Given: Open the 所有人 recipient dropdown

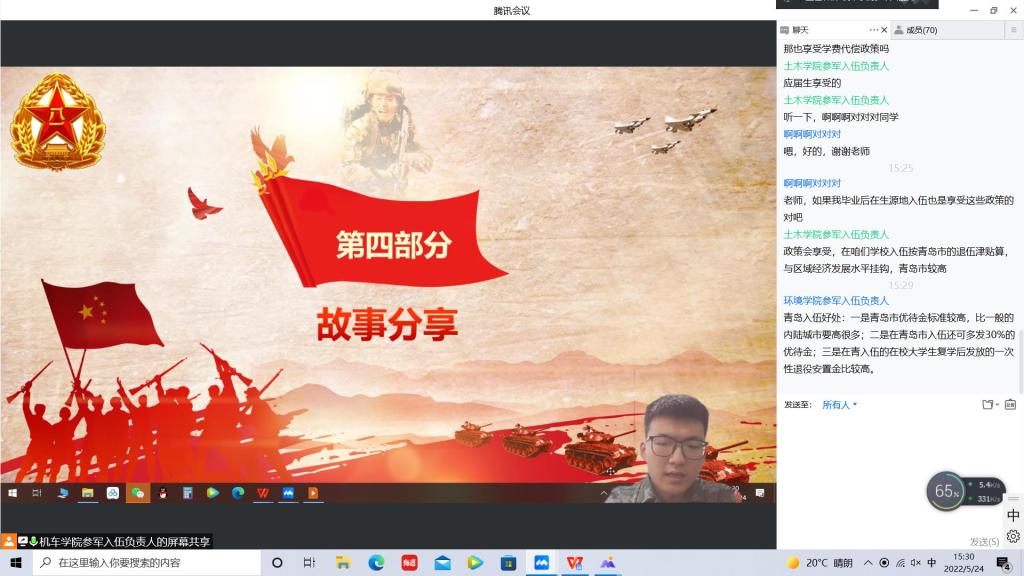Looking at the screenshot, I should click(x=838, y=405).
